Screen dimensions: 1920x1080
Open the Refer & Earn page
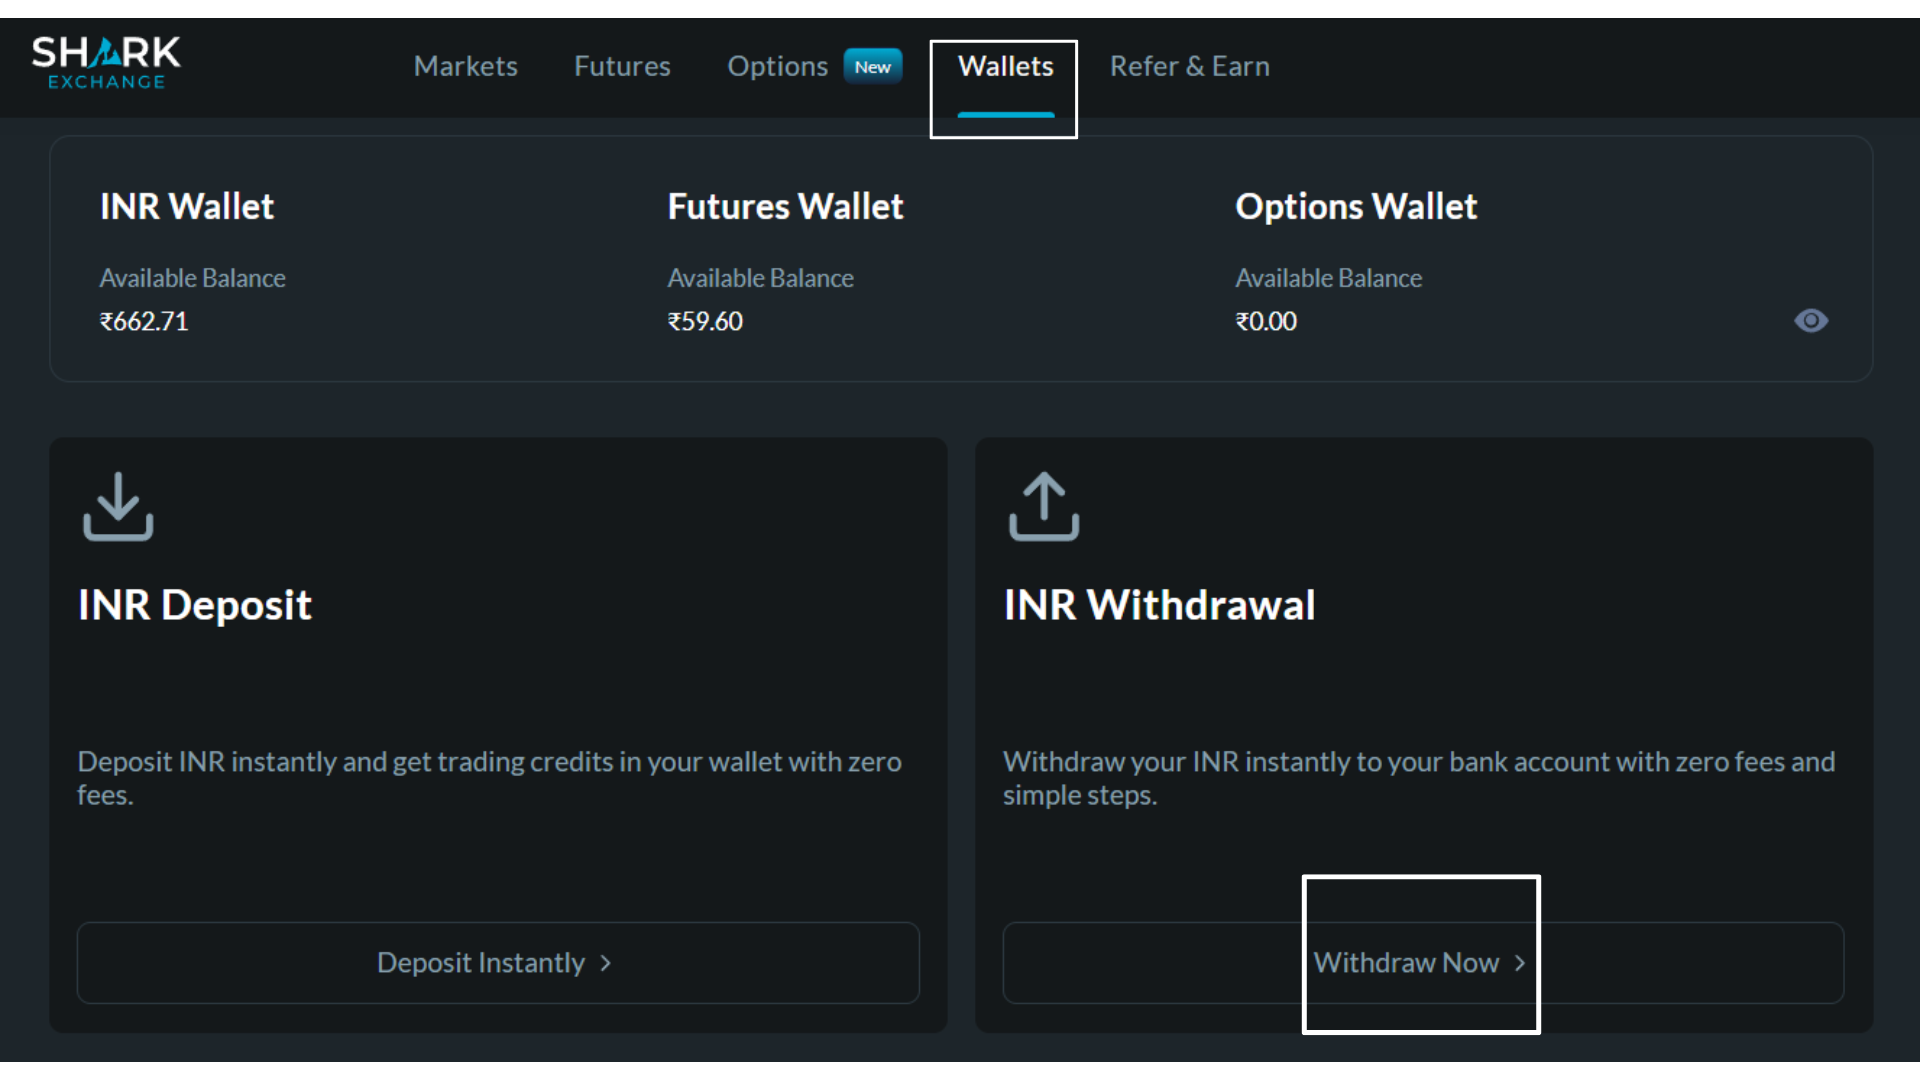(x=1189, y=66)
